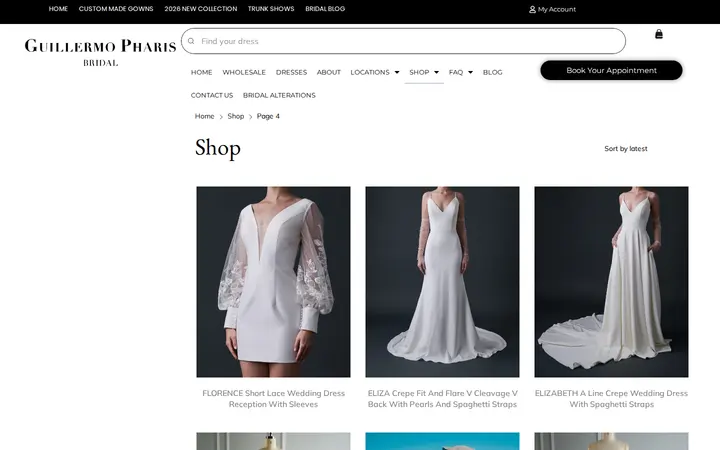Image resolution: width=720 pixels, height=450 pixels.
Task: Click into the Find your dress search field
Action: click(x=403, y=41)
